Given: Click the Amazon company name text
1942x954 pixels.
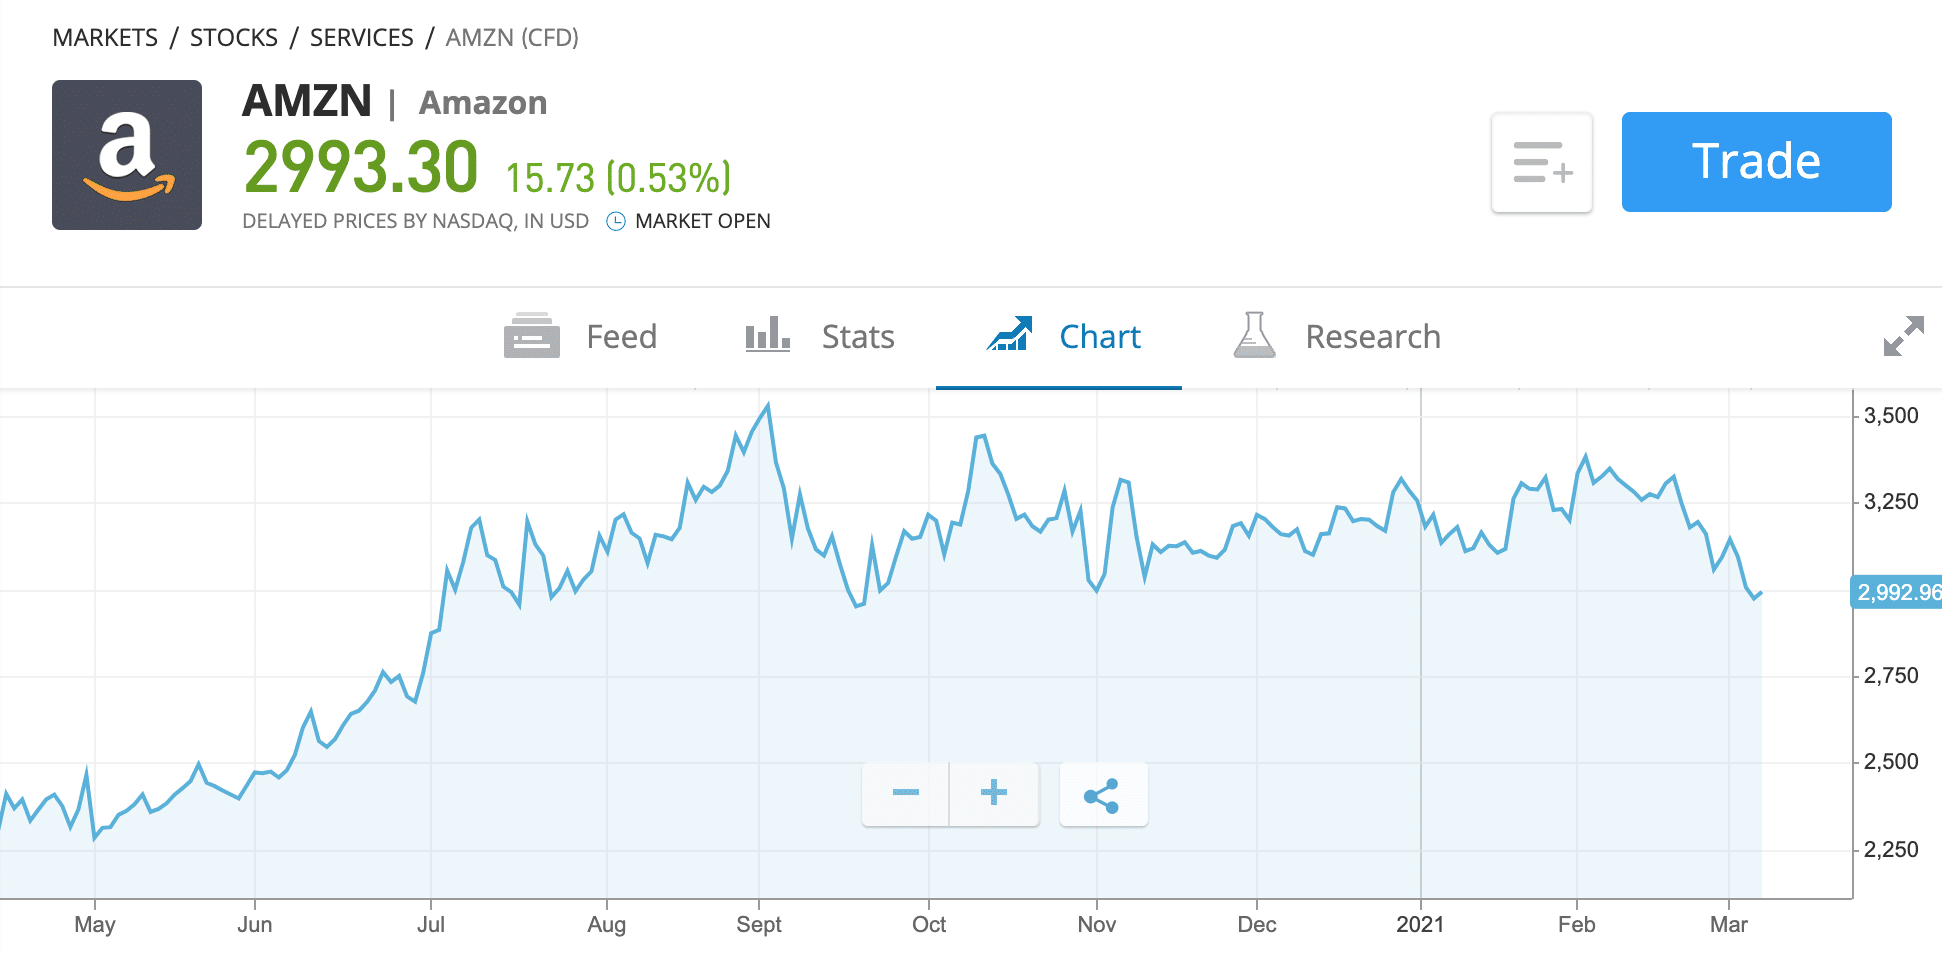Looking at the screenshot, I should [483, 103].
